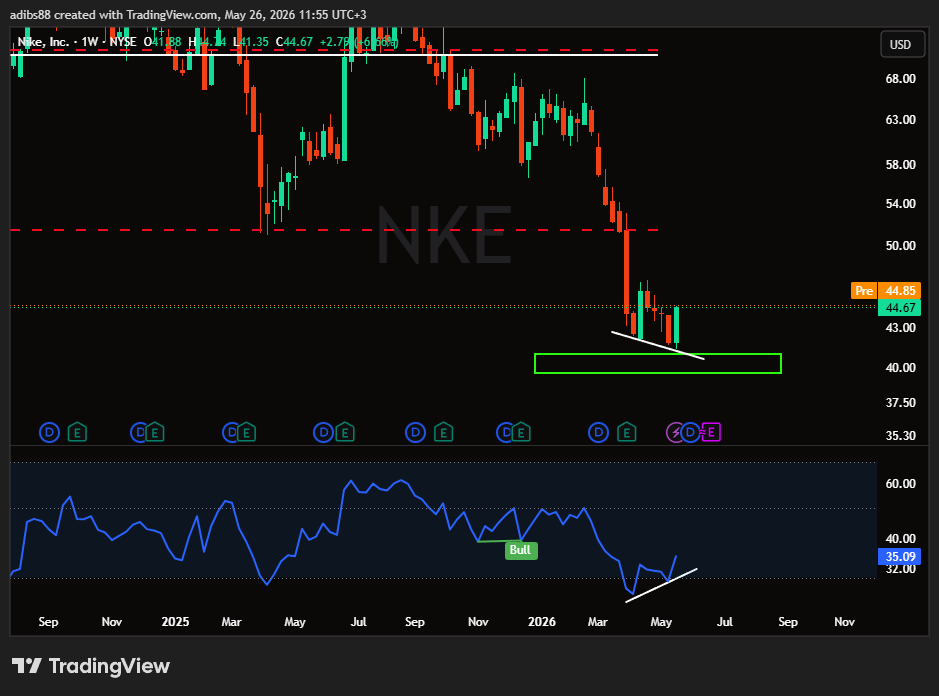The width and height of the screenshot is (939, 696).
Task: Click the header text adibs88 created with TradingView.com
Action: tap(113, 14)
